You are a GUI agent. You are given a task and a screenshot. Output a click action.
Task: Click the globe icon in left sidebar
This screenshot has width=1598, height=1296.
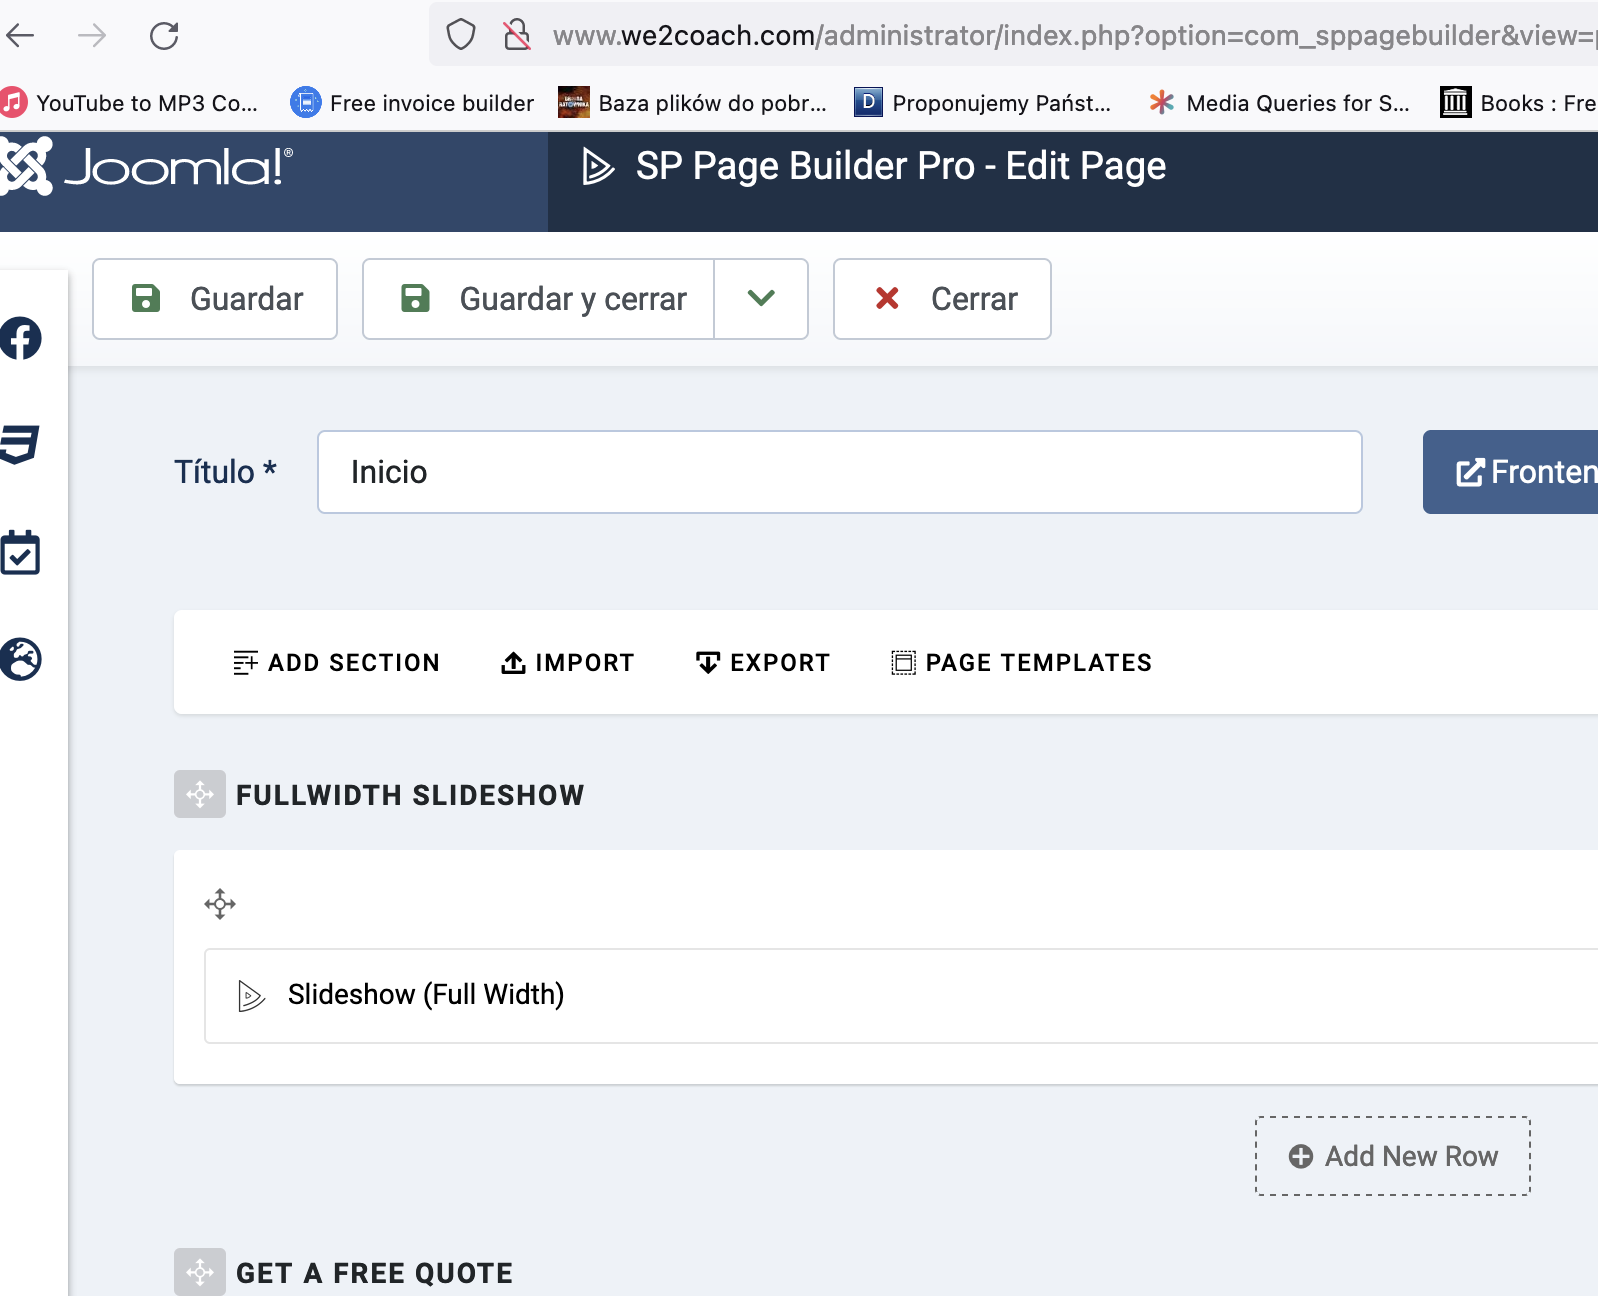coord(21,659)
